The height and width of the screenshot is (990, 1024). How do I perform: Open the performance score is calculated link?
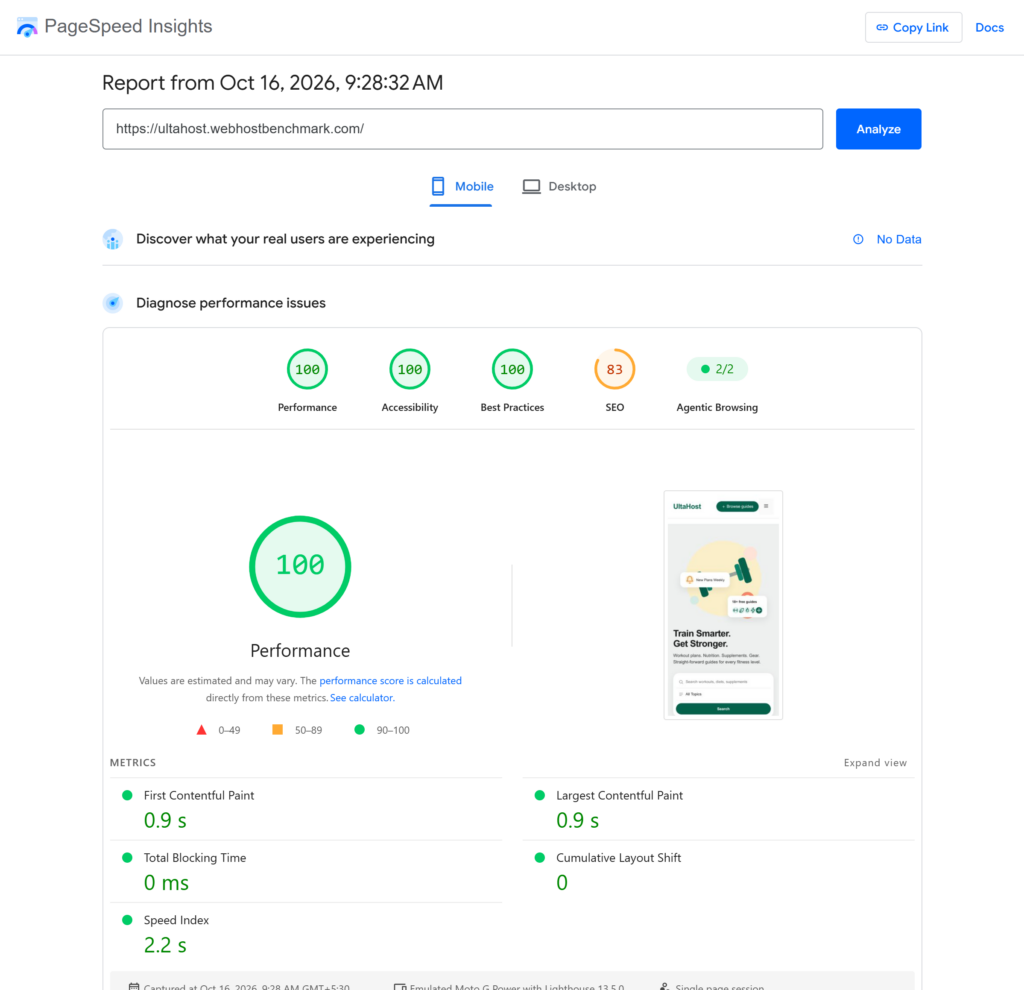pos(391,680)
